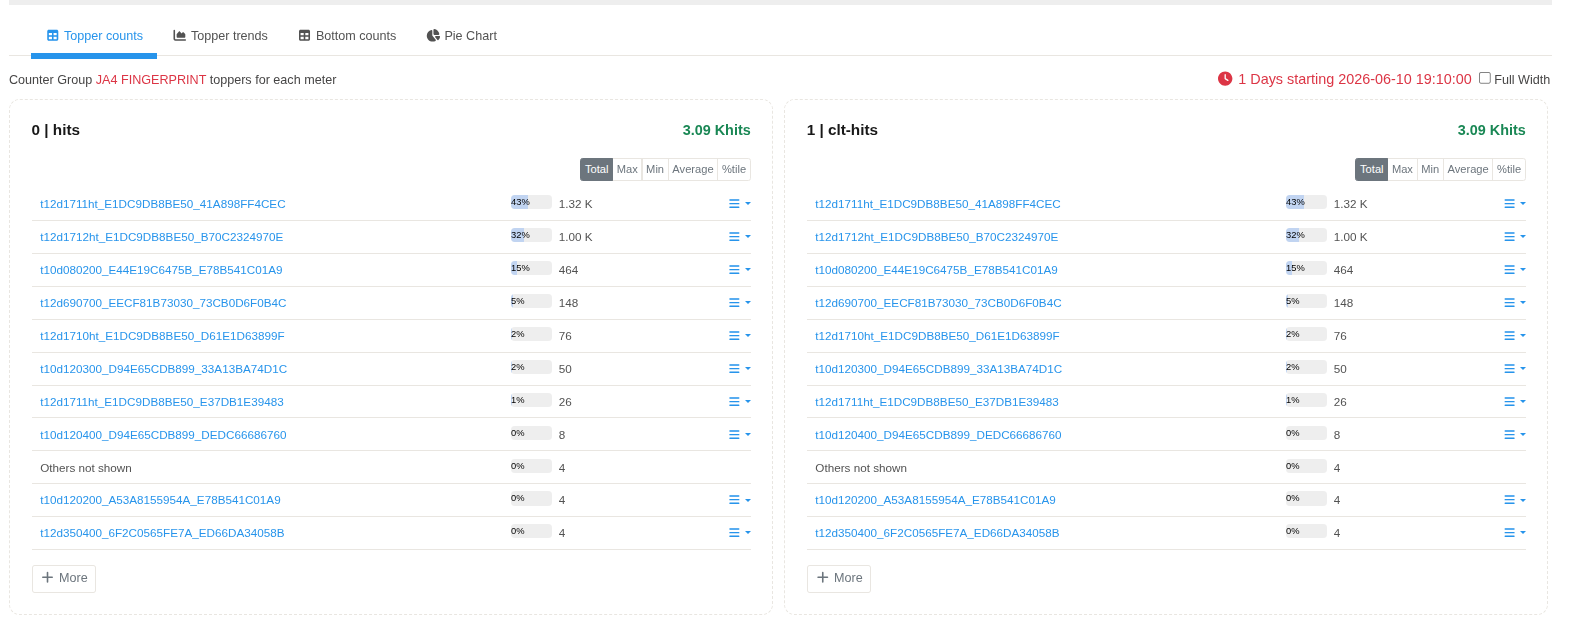Click the 32% progress bar in clt-hits panel
1569x629 pixels.
tap(1306, 235)
